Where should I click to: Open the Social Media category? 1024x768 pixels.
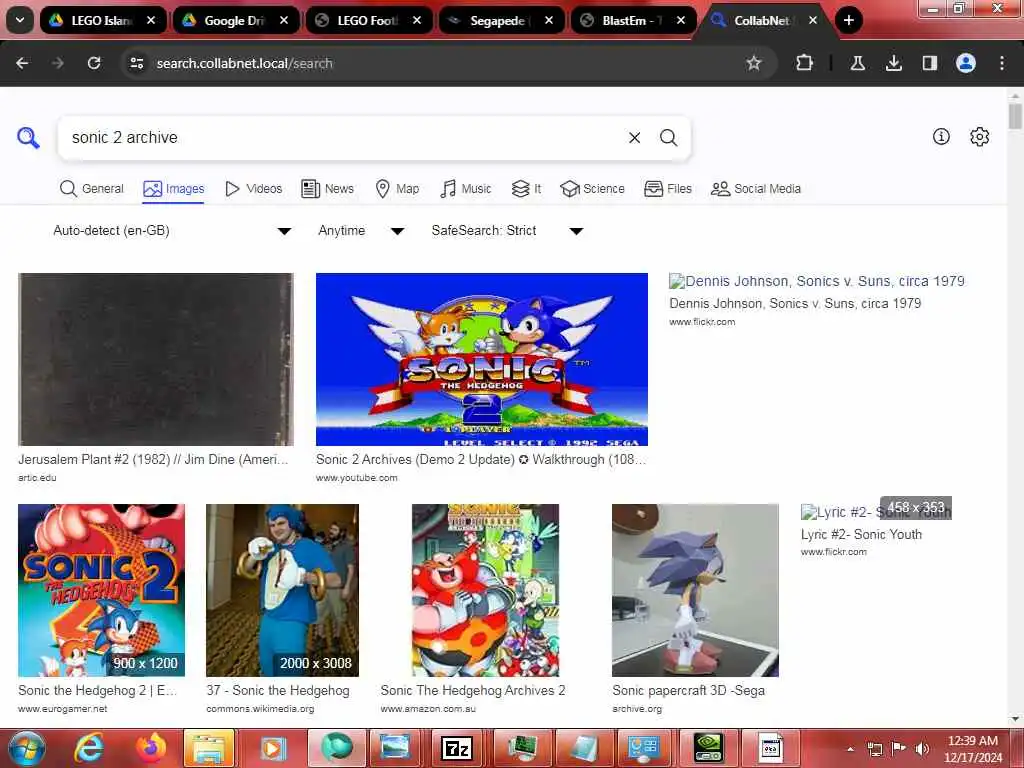pos(756,189)
